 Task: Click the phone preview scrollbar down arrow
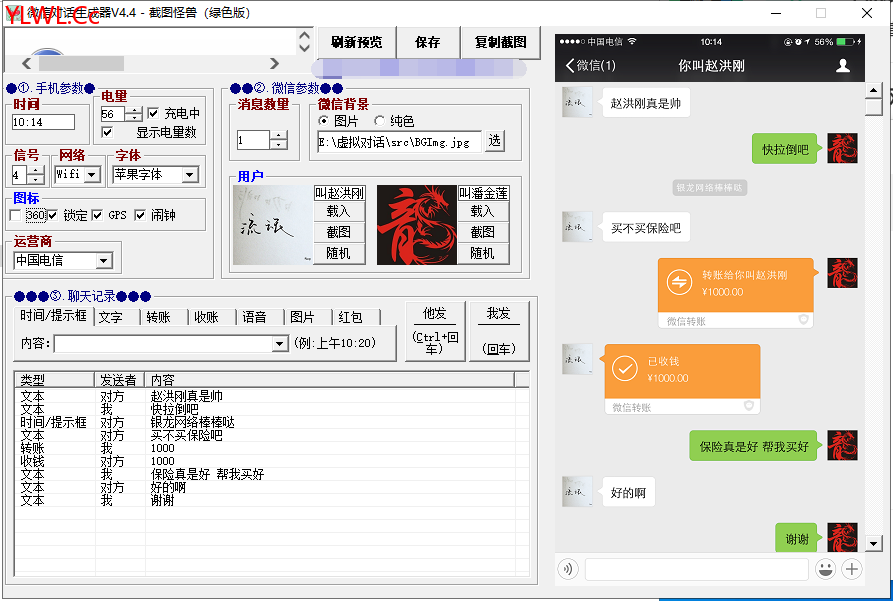[x=873, y=543]
